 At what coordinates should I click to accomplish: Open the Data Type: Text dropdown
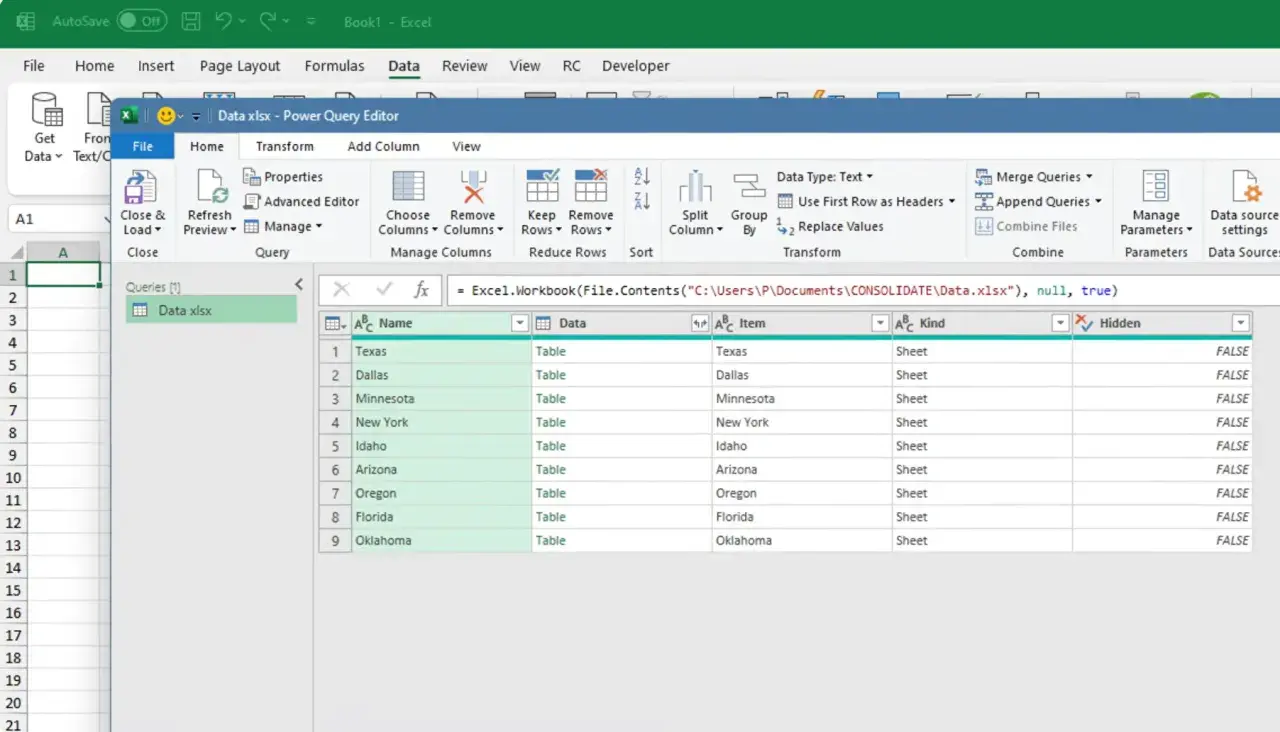coord(825,177)
